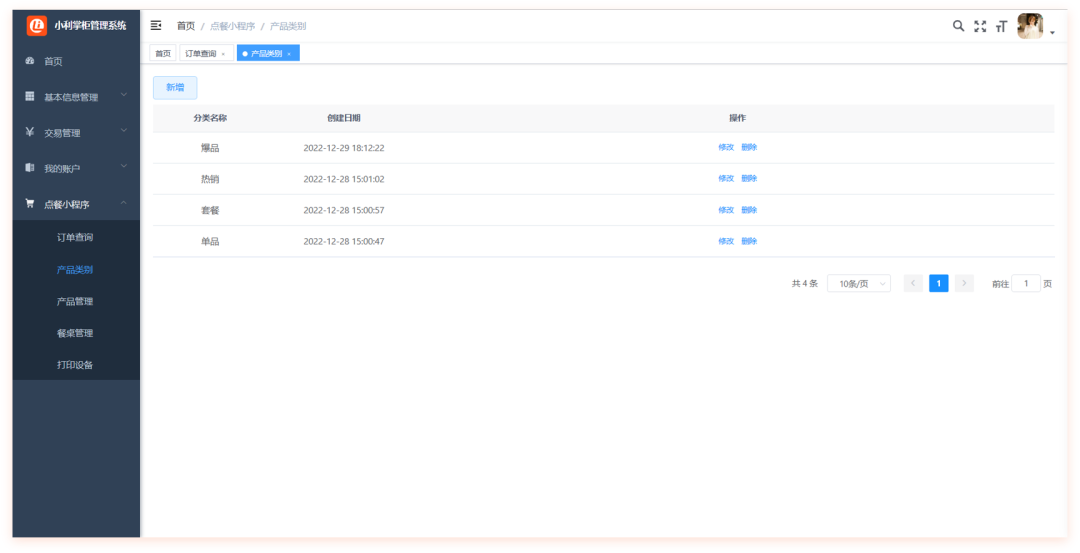Click date 2022-12-28 15:00:57
This screenshot has width=1080, height=553.
[344, 210]
